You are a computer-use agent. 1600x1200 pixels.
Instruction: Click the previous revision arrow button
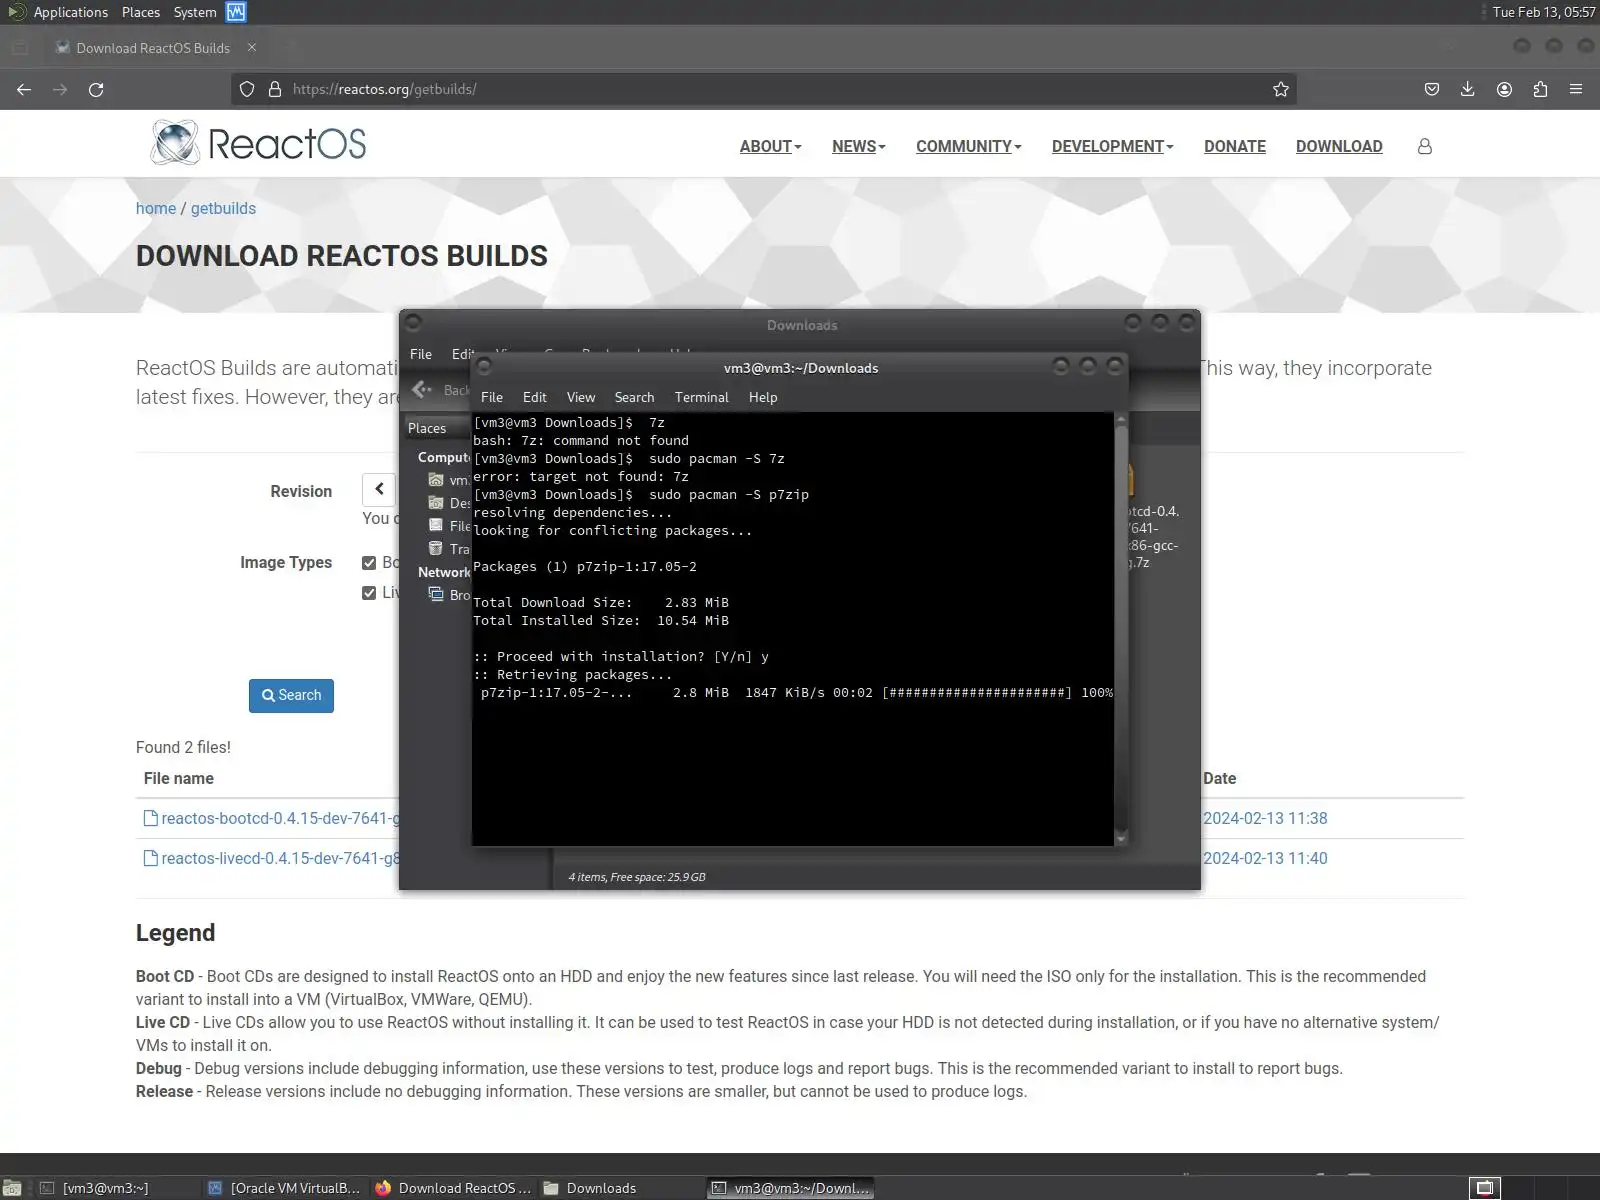pos(379,489)
